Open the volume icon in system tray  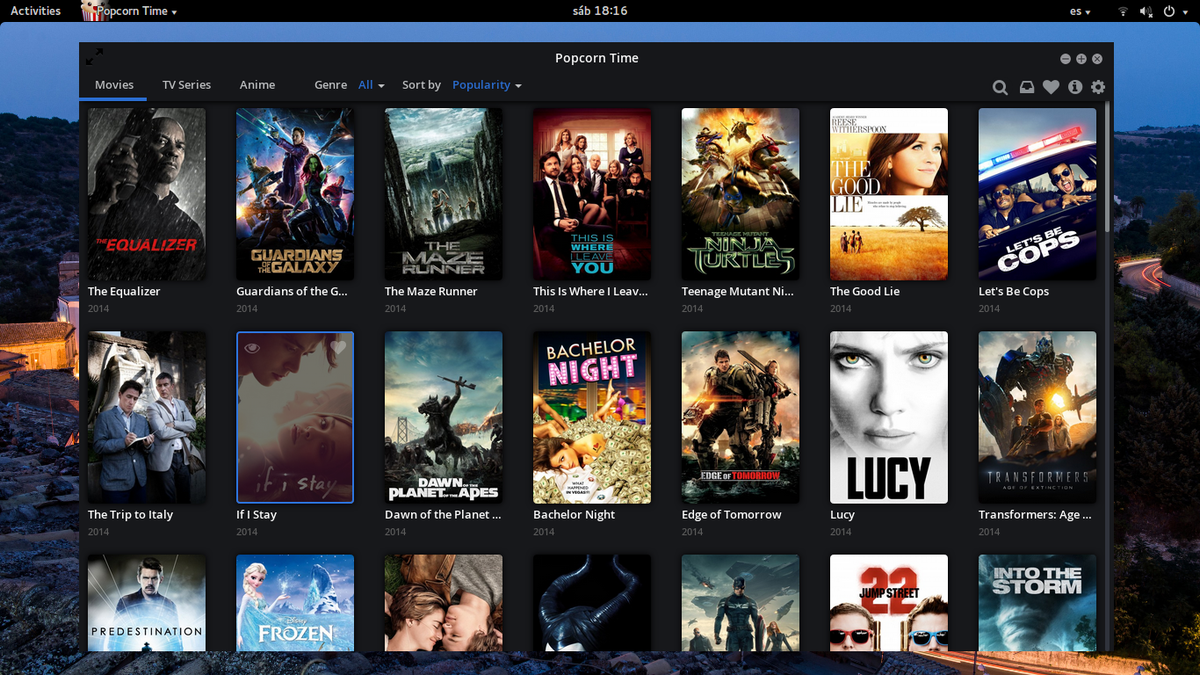1145,11
